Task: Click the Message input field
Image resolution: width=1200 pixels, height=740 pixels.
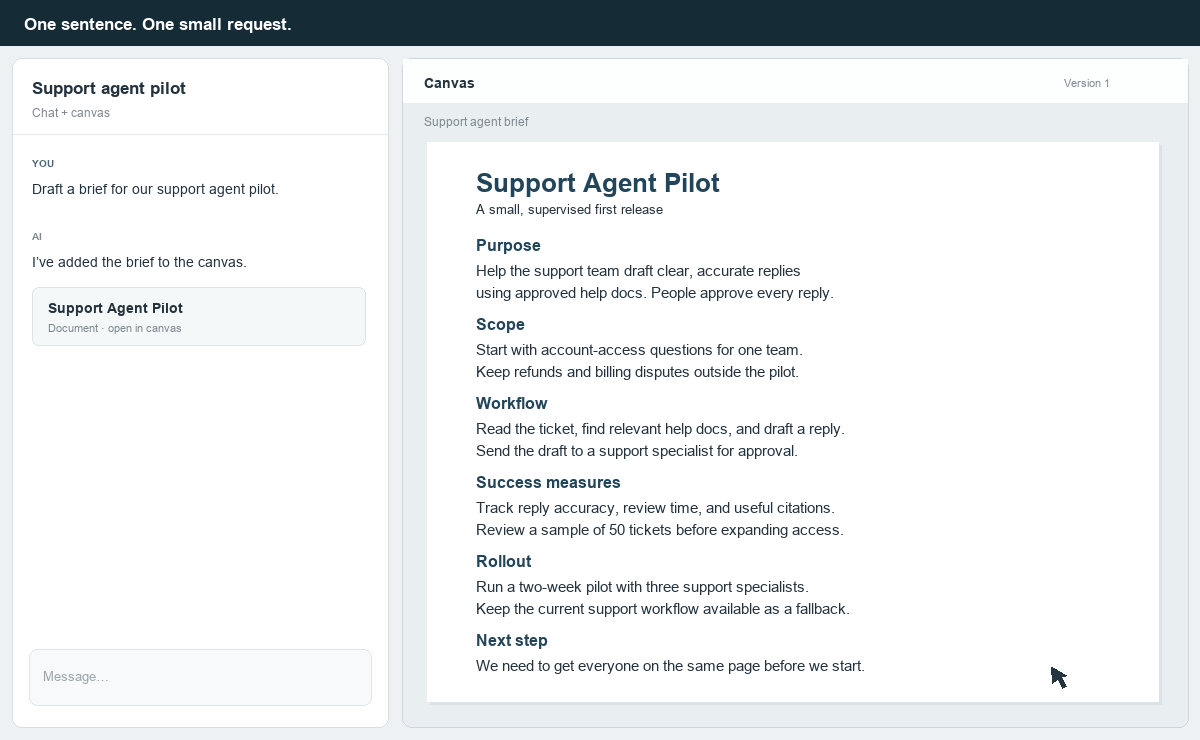Action: pyautogui.click(x=200, y=677)
